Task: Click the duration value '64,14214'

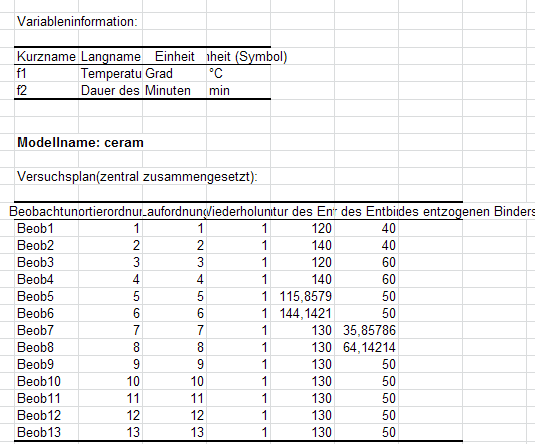Action: (x=366, y=347)
